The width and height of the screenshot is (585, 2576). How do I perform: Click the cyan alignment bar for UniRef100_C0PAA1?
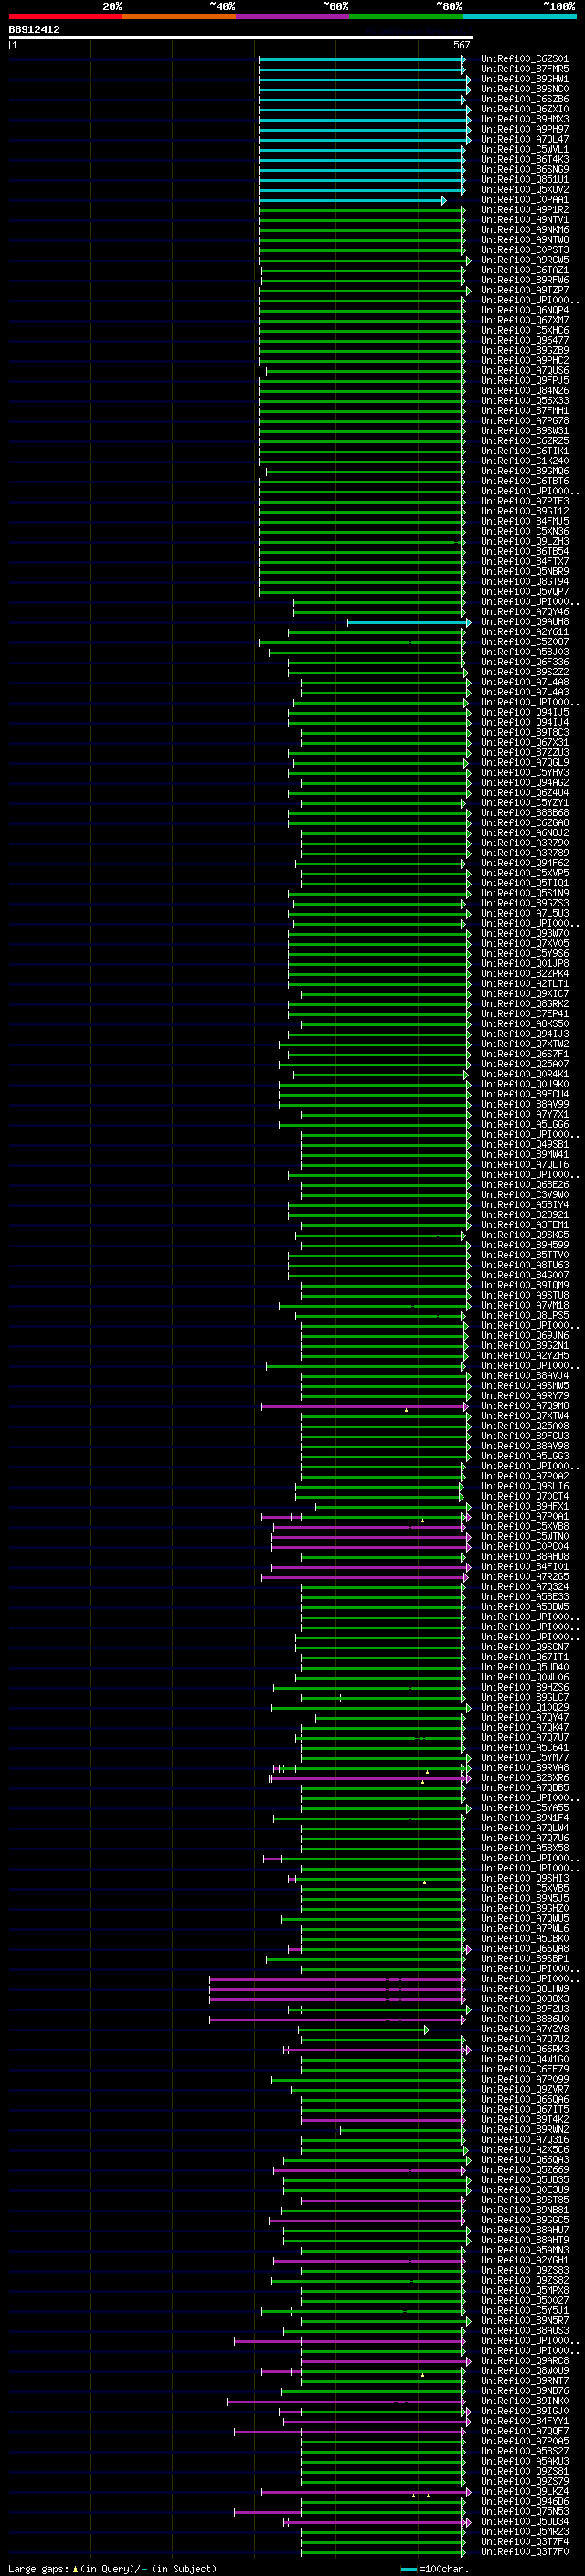click(352, 200)
